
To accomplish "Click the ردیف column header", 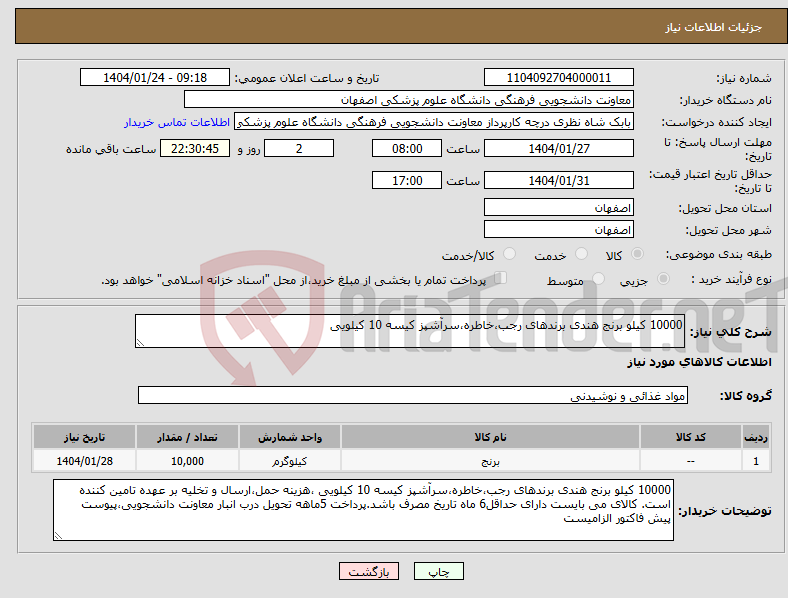I will click(756, 437).
